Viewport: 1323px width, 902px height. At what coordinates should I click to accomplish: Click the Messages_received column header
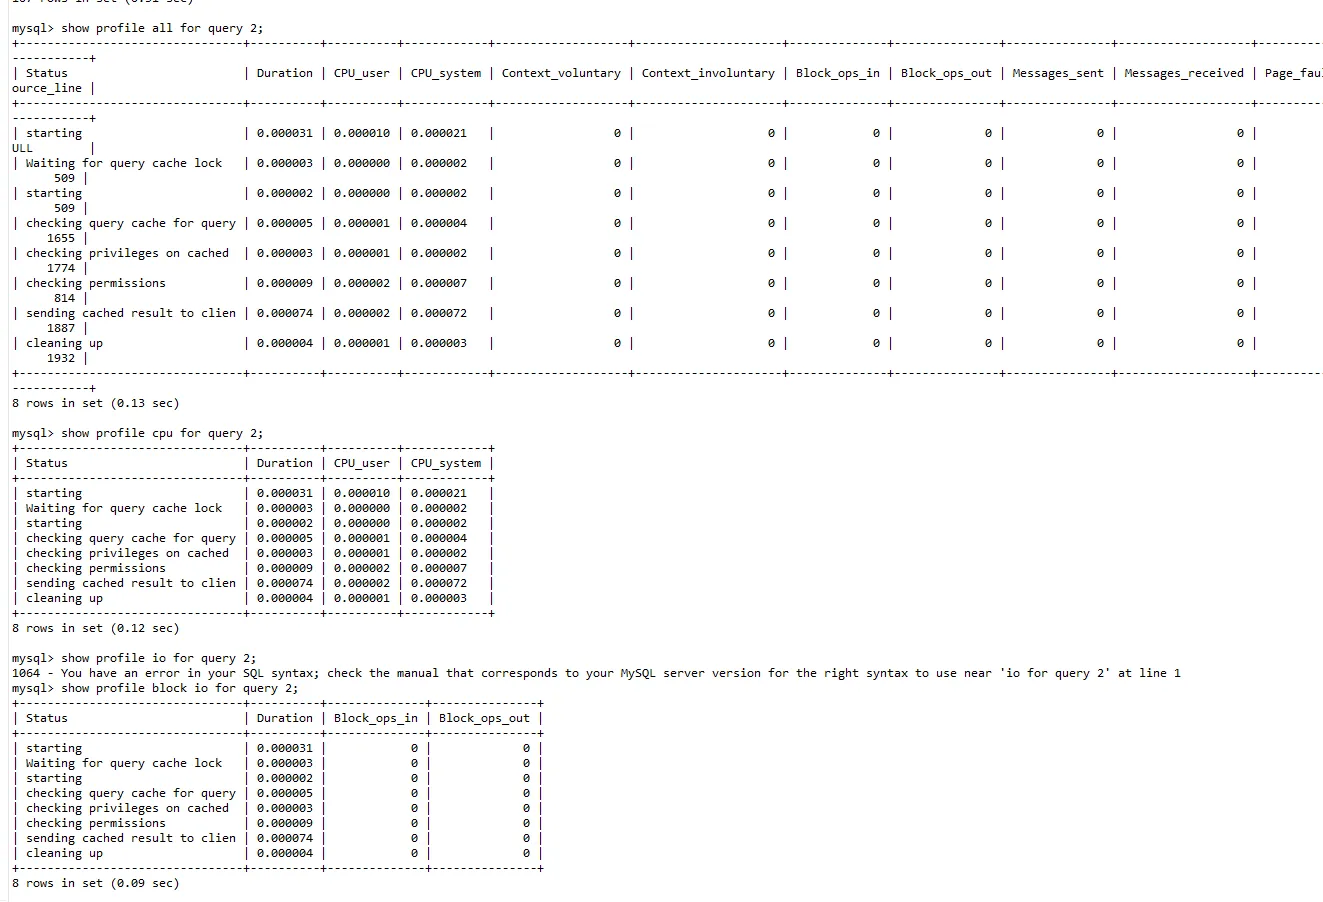click(x=1183, y=73)
